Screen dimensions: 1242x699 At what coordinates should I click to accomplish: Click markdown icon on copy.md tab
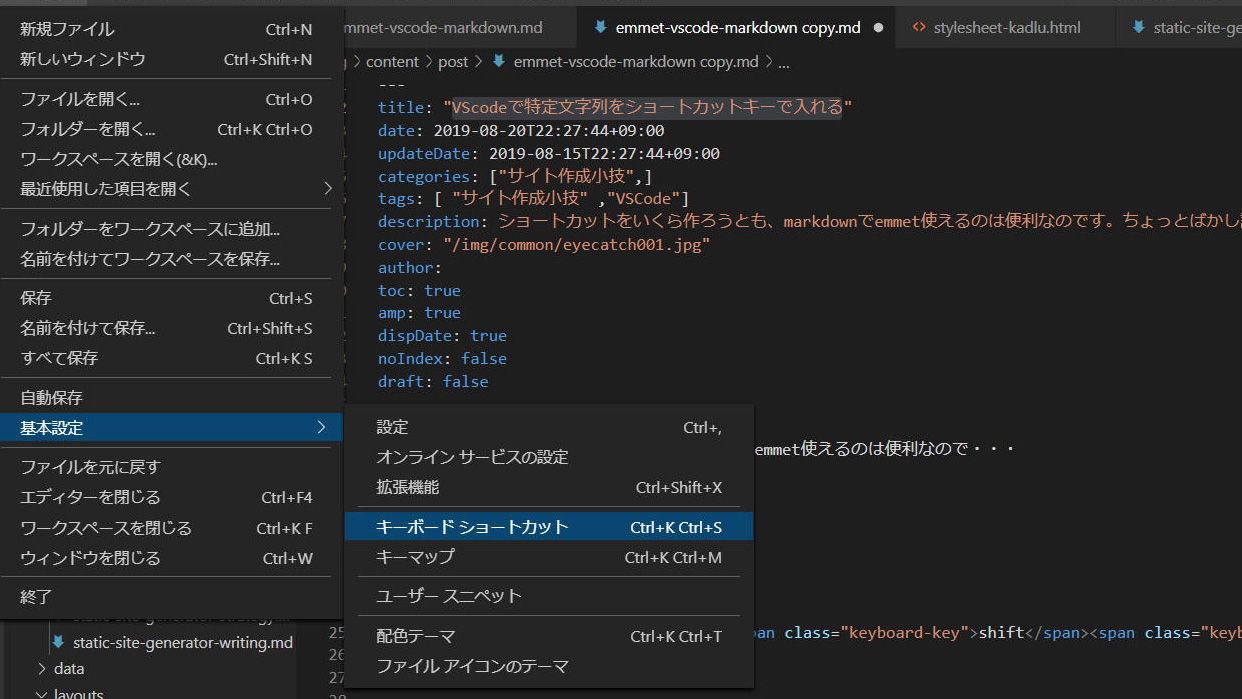pyautogui.click(x=600, y=27)
